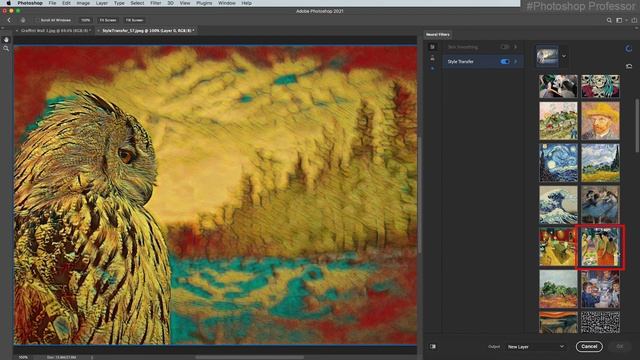The image size is (640, 360).
Task: Open the Select menu
Action: click(x=137, y=3)
